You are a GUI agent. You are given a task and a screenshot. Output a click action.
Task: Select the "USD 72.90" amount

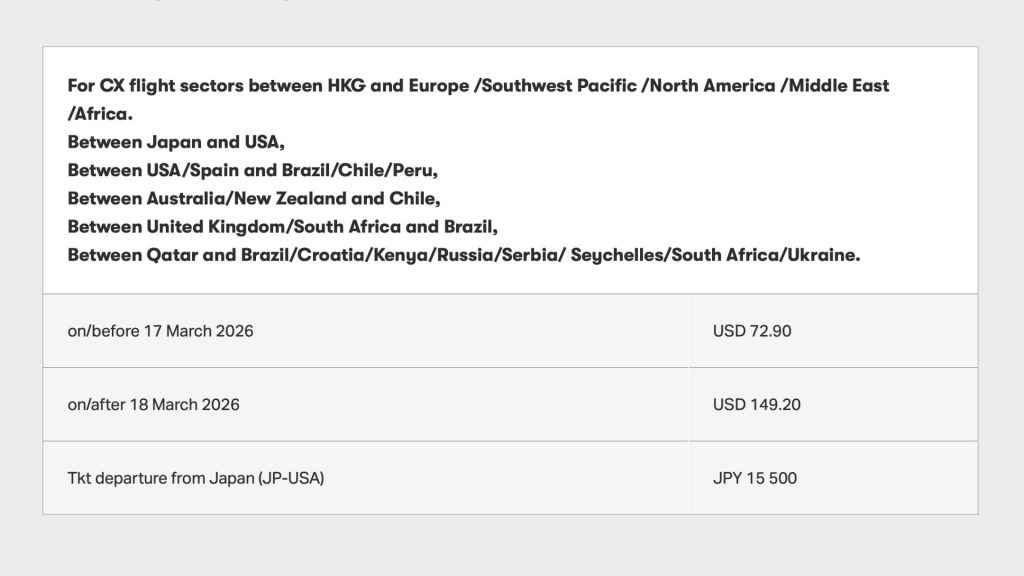tap(751, 331)
